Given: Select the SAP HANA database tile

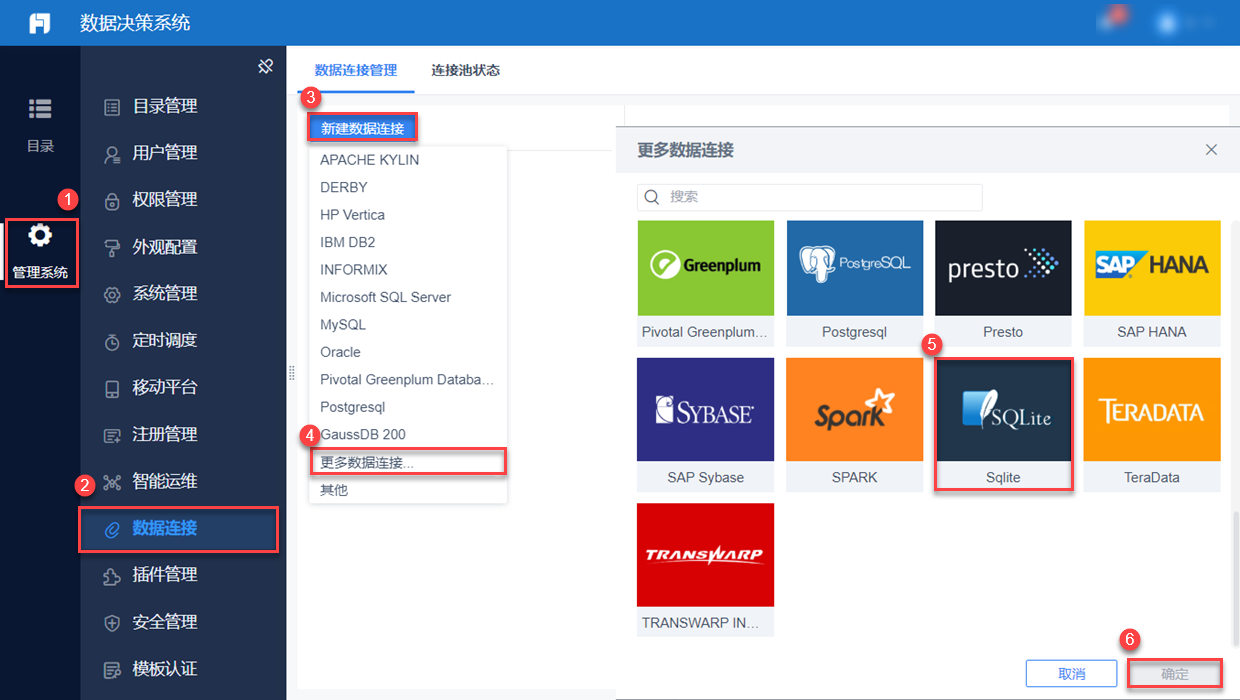Looking at the screenshot, I should (1152, 283).
